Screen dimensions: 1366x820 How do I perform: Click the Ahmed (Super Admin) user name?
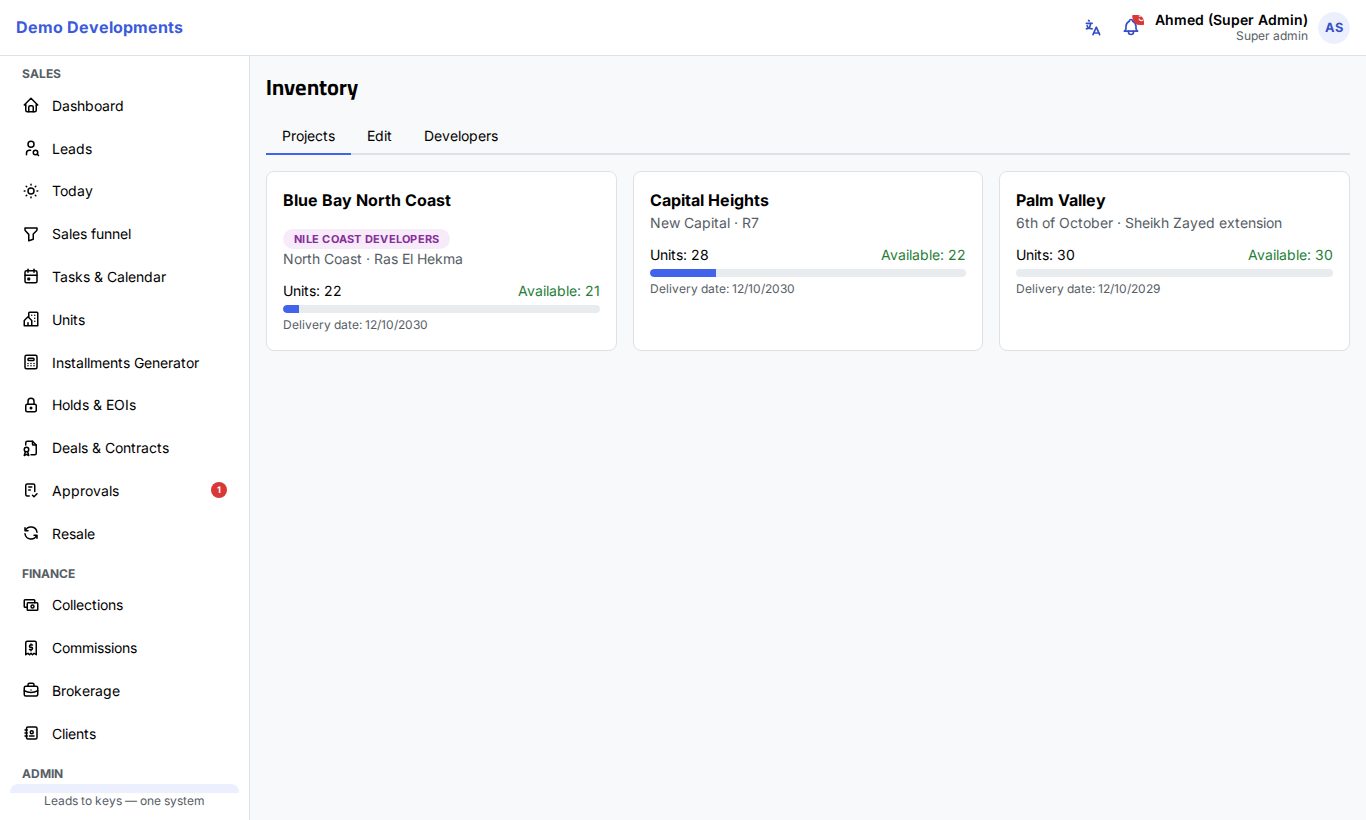click(x=1231, y=20)
